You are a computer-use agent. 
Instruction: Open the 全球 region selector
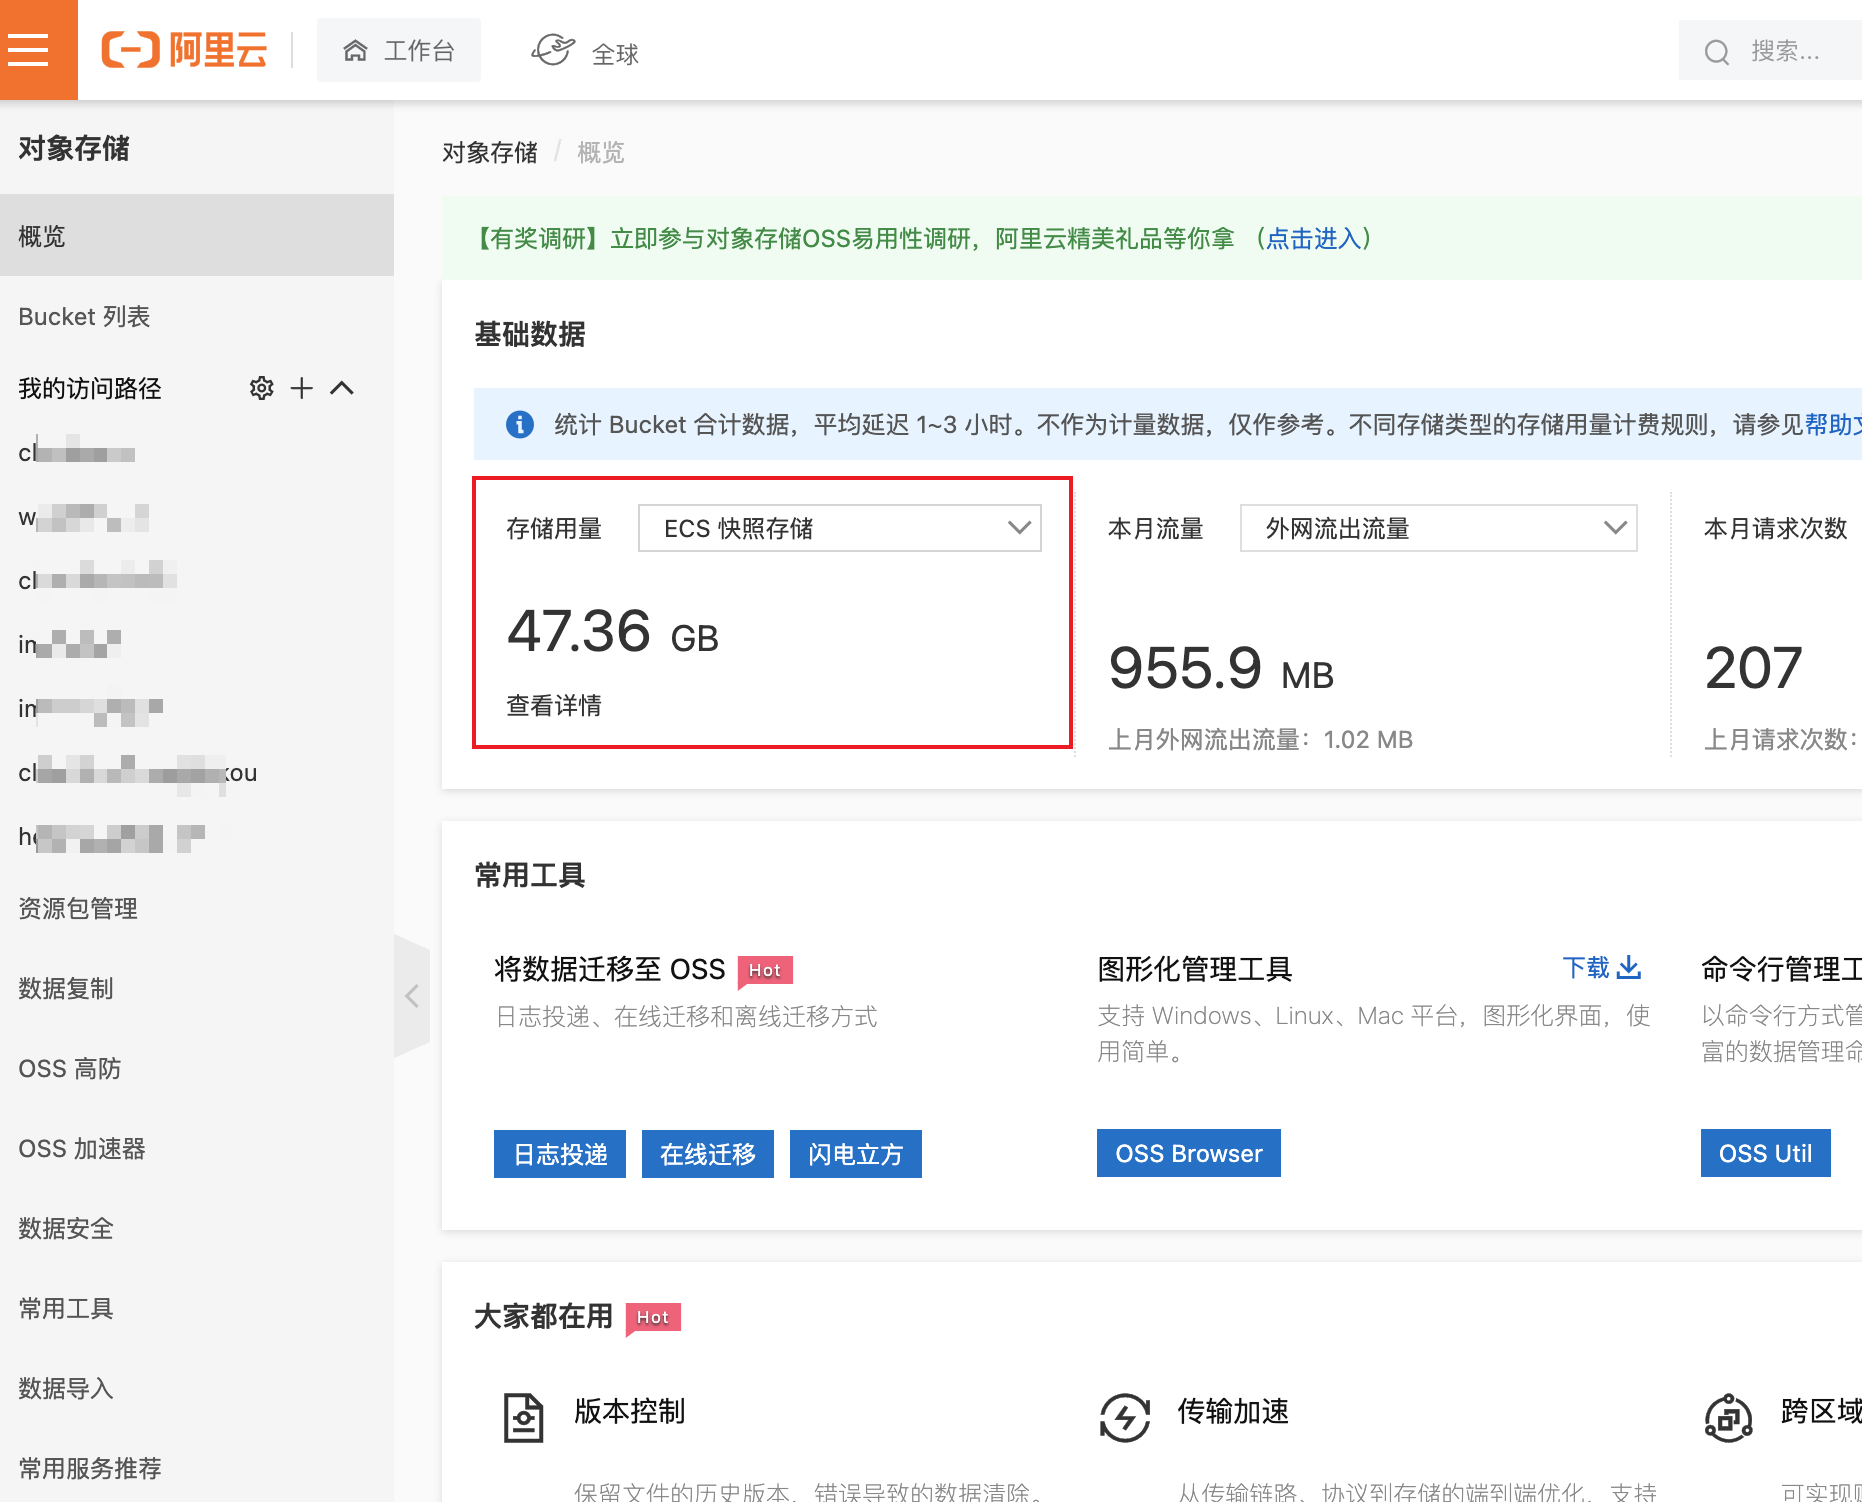click(585, 52)
